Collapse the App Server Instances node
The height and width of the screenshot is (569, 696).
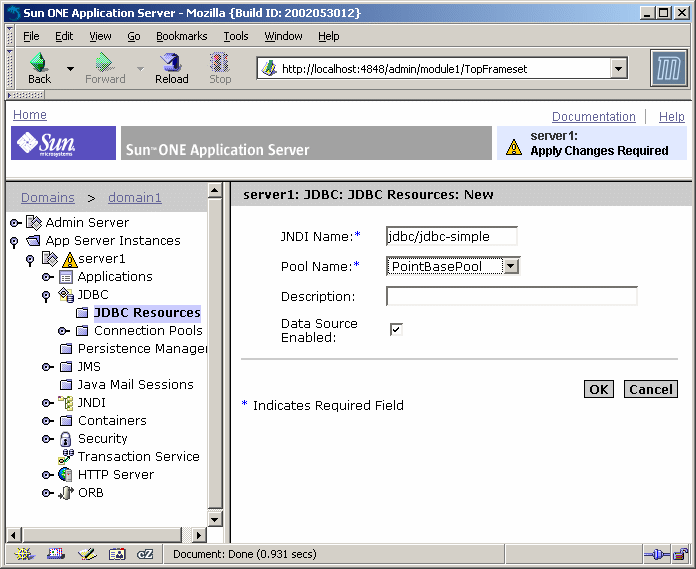click(x=14, y=242)
